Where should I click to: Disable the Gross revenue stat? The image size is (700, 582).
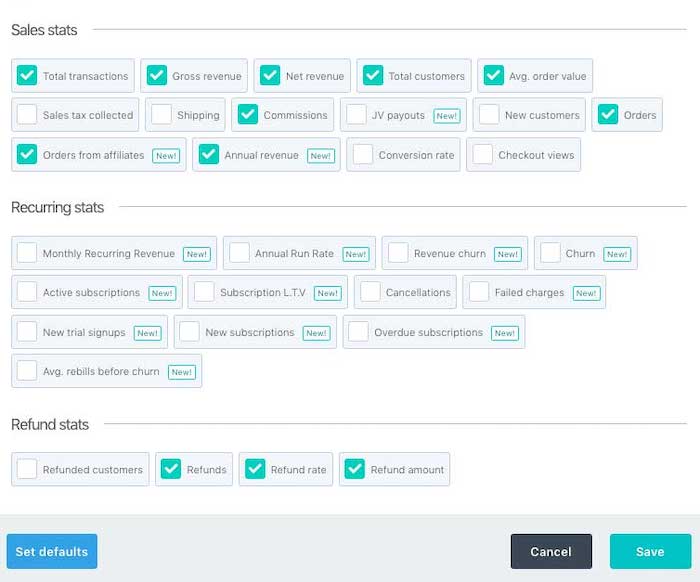point(156,76)
